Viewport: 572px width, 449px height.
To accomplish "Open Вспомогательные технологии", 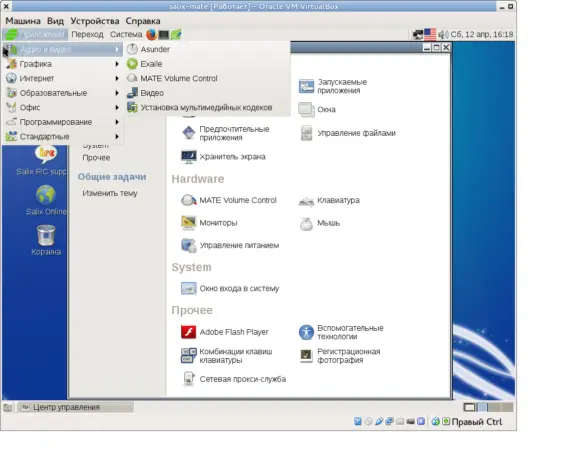I will pos(341,332).
